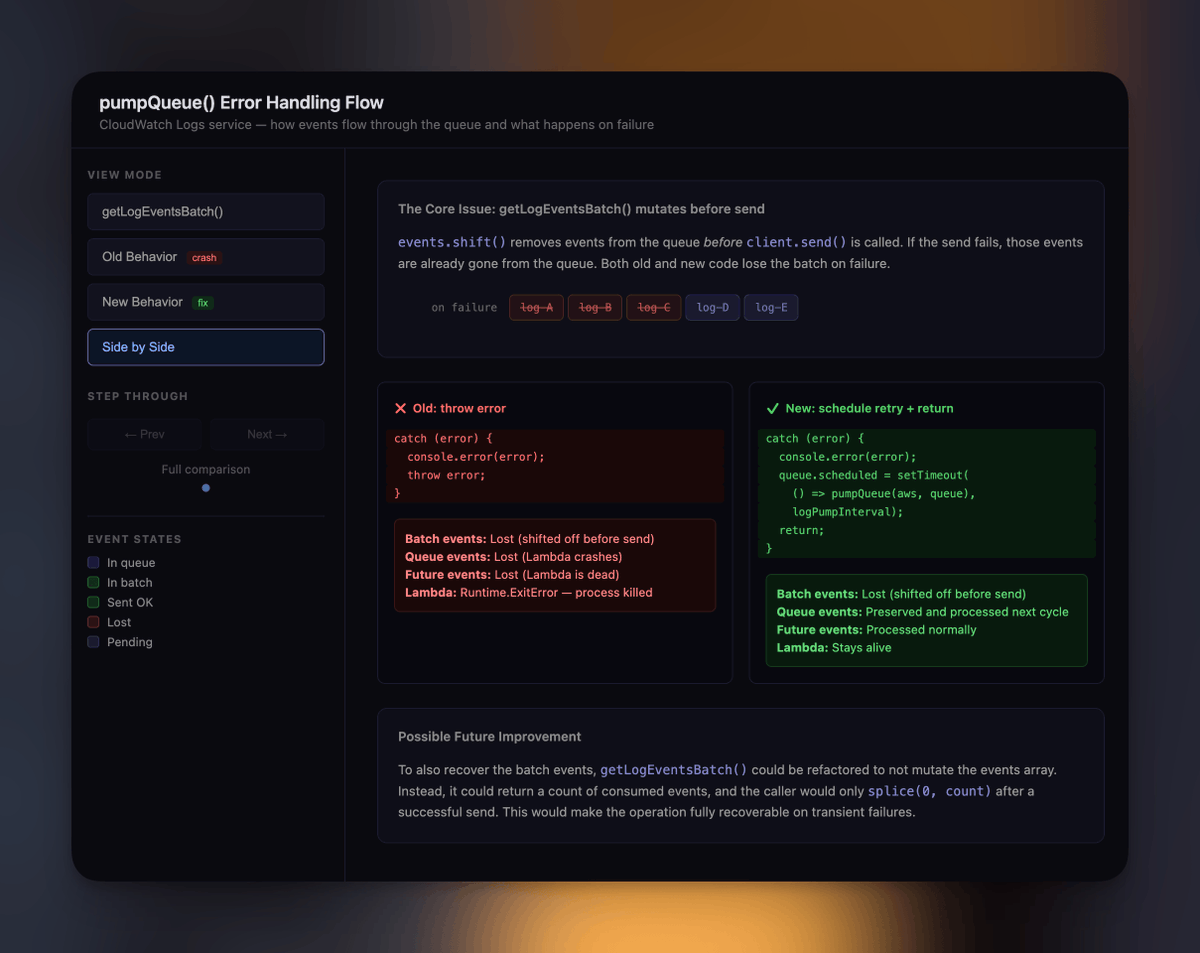The image size is (1200, 953).
Task: Click the 'on failure' label
Action: 464,308
